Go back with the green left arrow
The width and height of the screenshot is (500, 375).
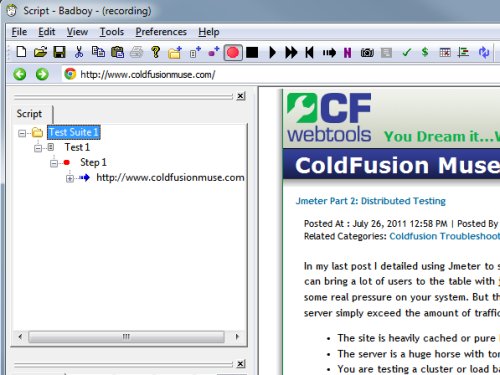(20, 74)
